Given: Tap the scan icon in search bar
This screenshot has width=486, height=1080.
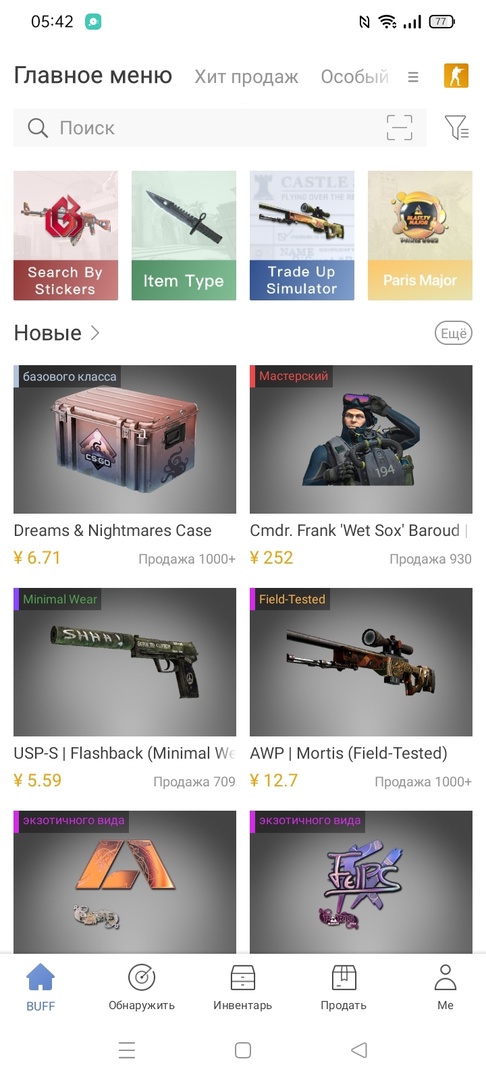Looking at the screenshot, I should coord(399,127).
